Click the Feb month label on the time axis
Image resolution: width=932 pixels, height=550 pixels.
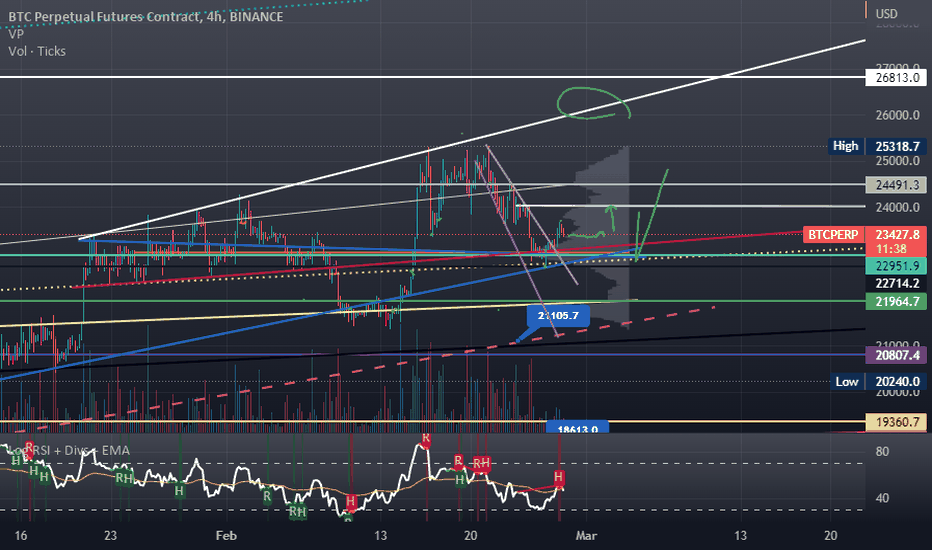pos(226,536)
